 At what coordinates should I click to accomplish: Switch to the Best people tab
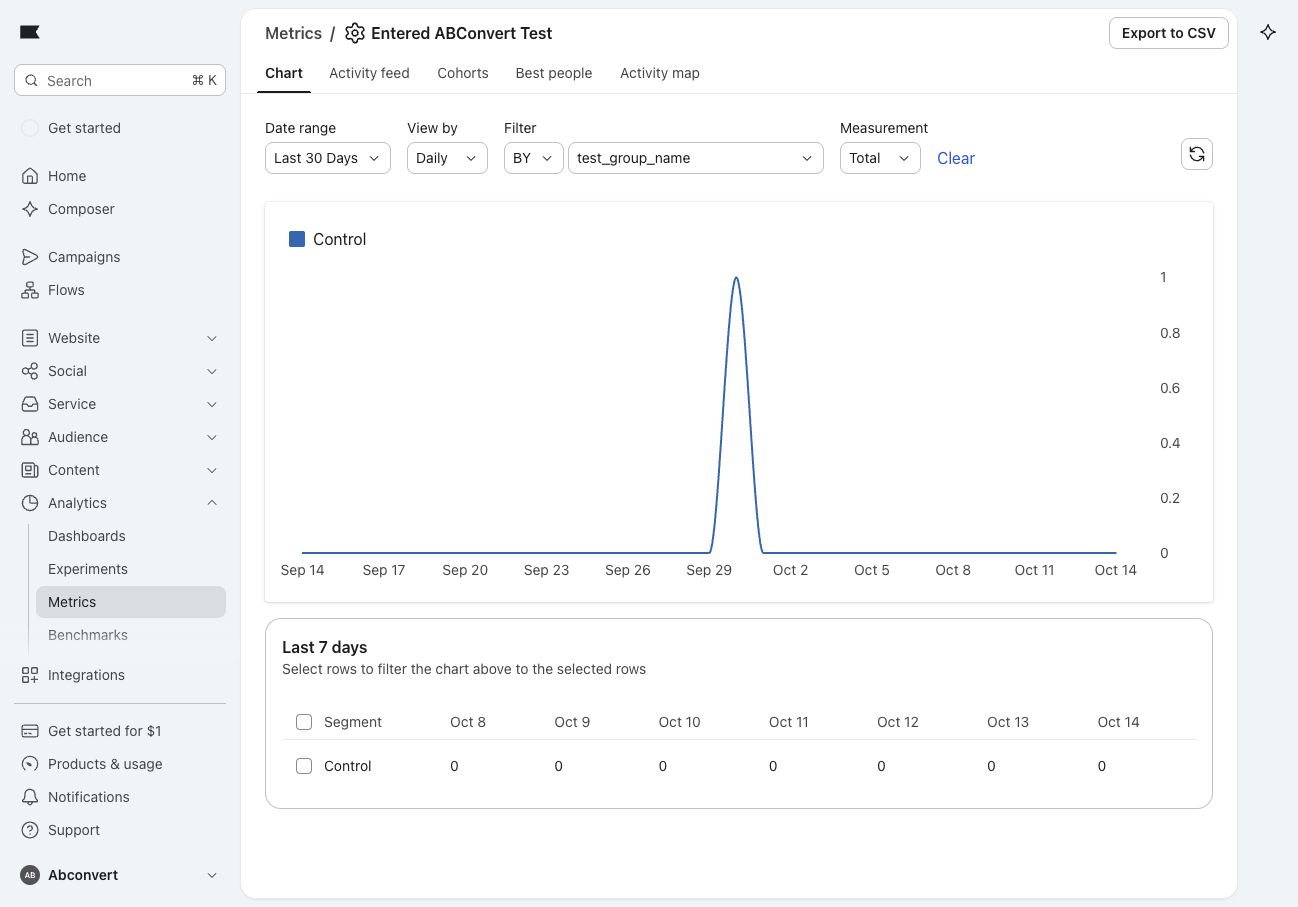click(554, 73)
